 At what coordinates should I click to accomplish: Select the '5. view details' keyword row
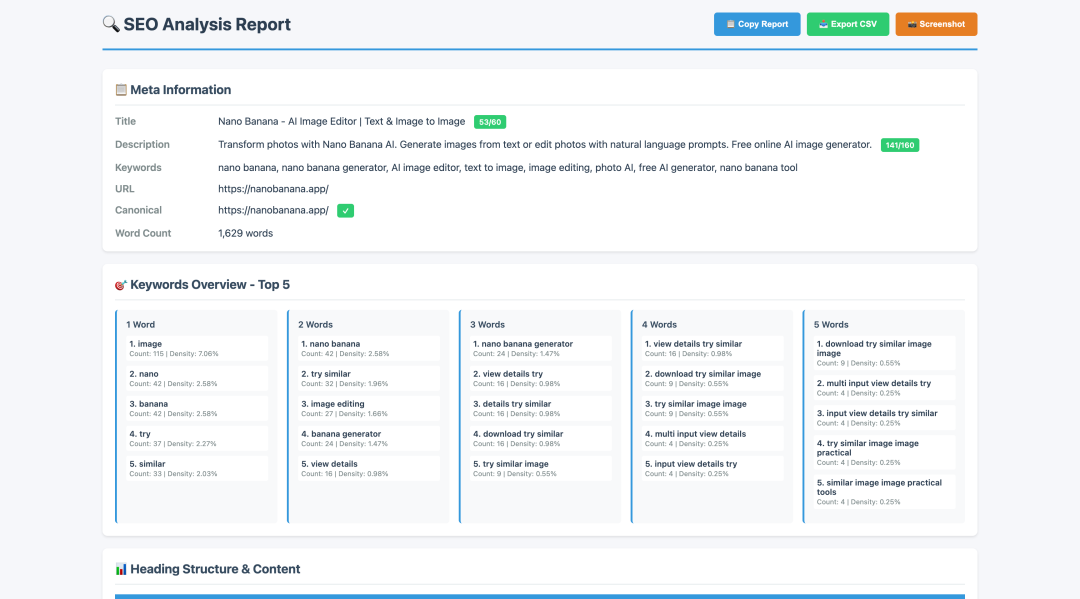(x=368, y=468)
